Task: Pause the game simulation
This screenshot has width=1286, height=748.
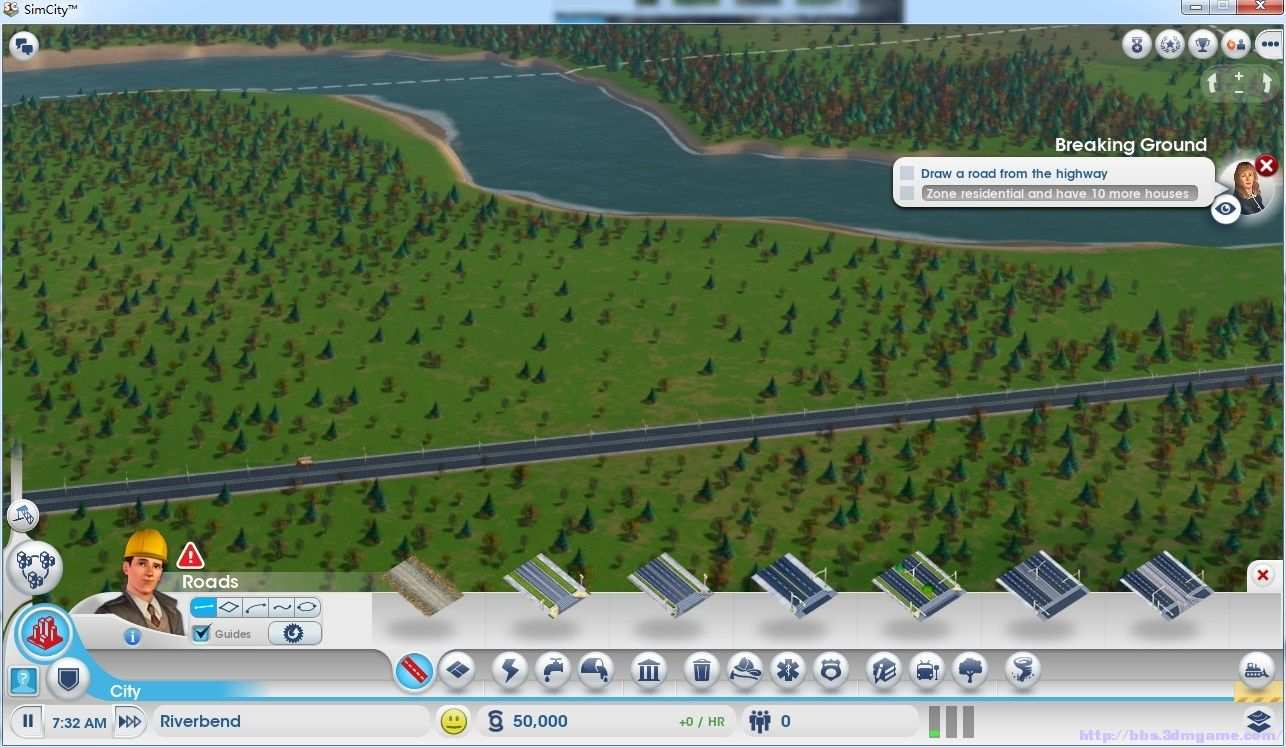Action: point(28,721)
